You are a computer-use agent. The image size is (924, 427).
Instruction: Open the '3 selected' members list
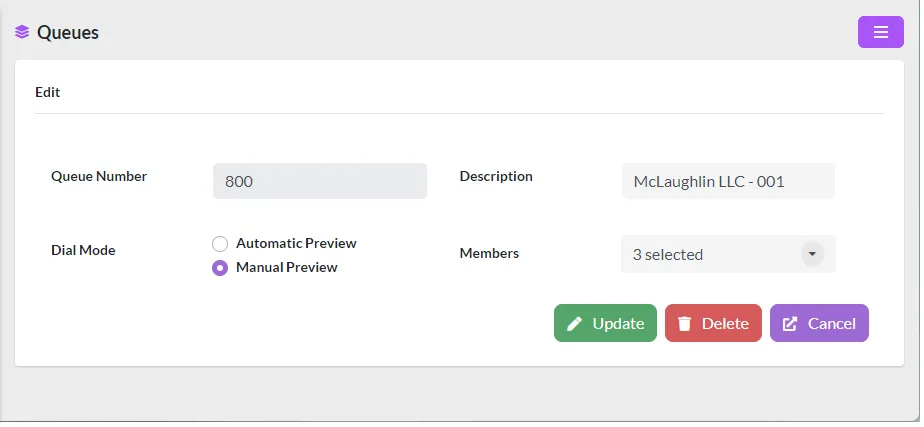728,254
